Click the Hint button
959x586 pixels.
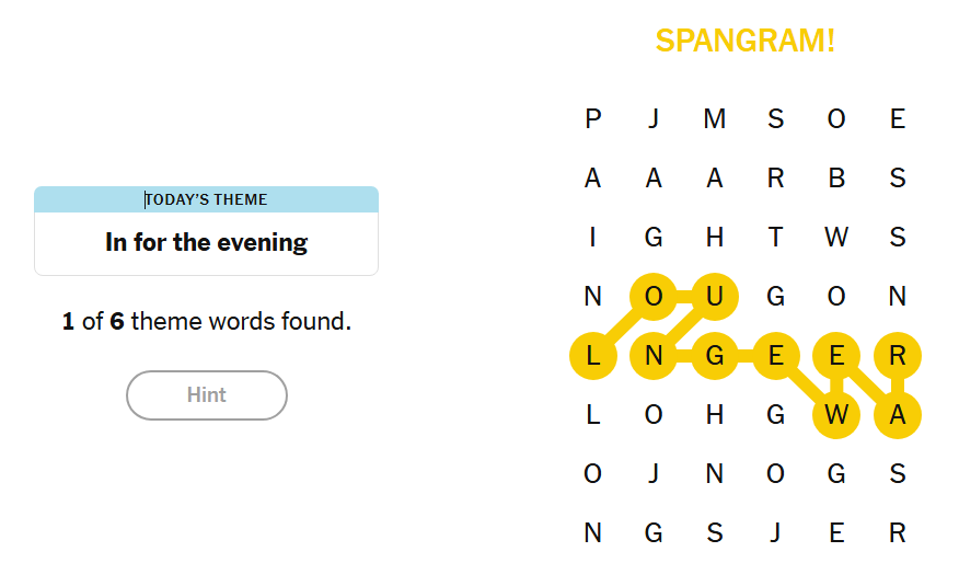206,395
